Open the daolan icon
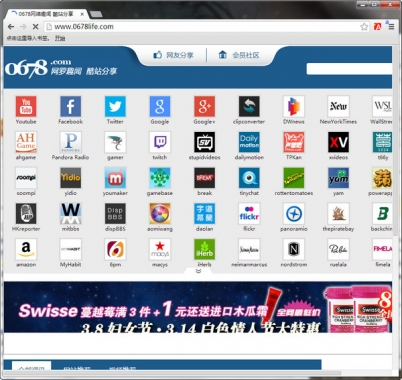The width and height of the screenshot is (402, 380). 204,213
